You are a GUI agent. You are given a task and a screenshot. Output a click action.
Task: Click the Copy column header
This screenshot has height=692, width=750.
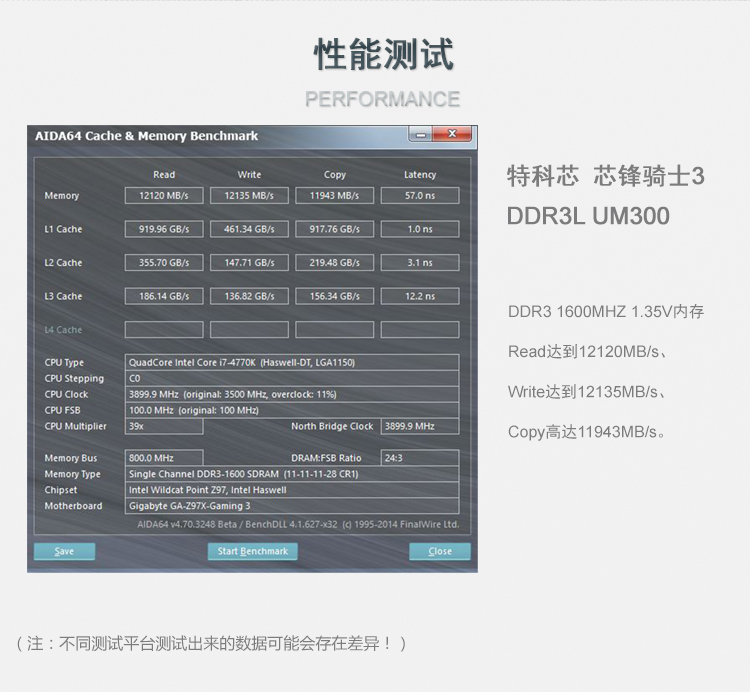[334, 175]
